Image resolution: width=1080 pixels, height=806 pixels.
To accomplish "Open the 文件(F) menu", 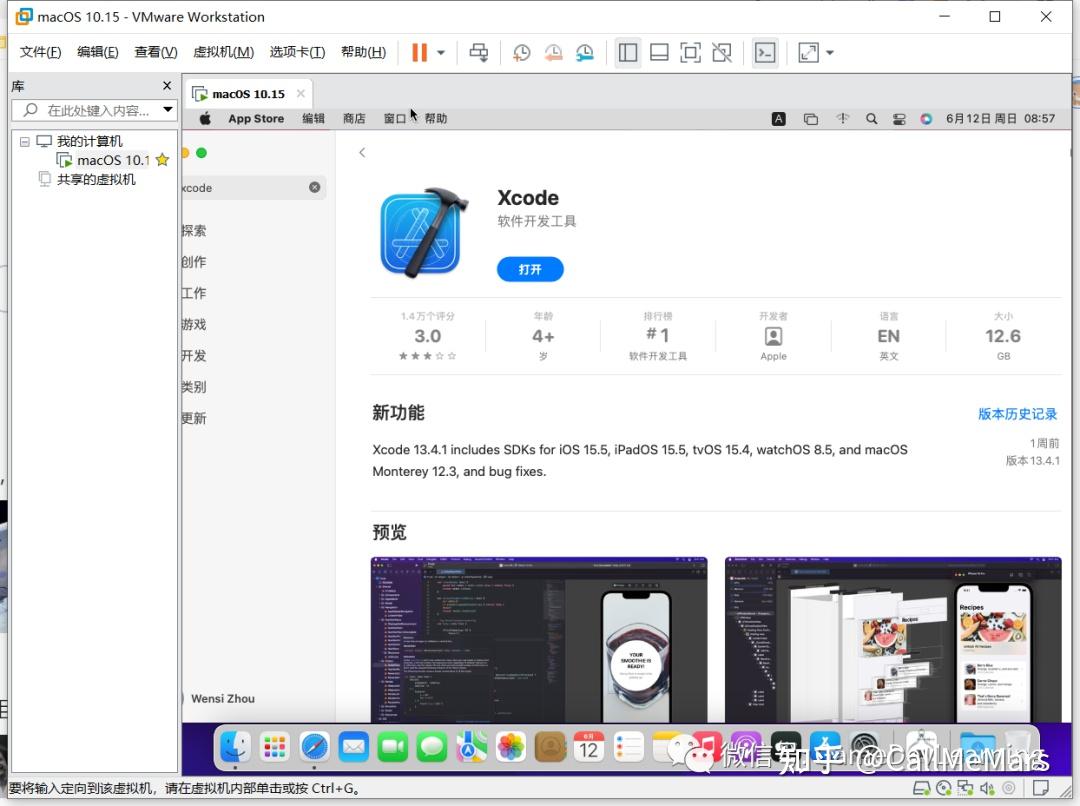I will pyautogui.click(x=40, y=52).
